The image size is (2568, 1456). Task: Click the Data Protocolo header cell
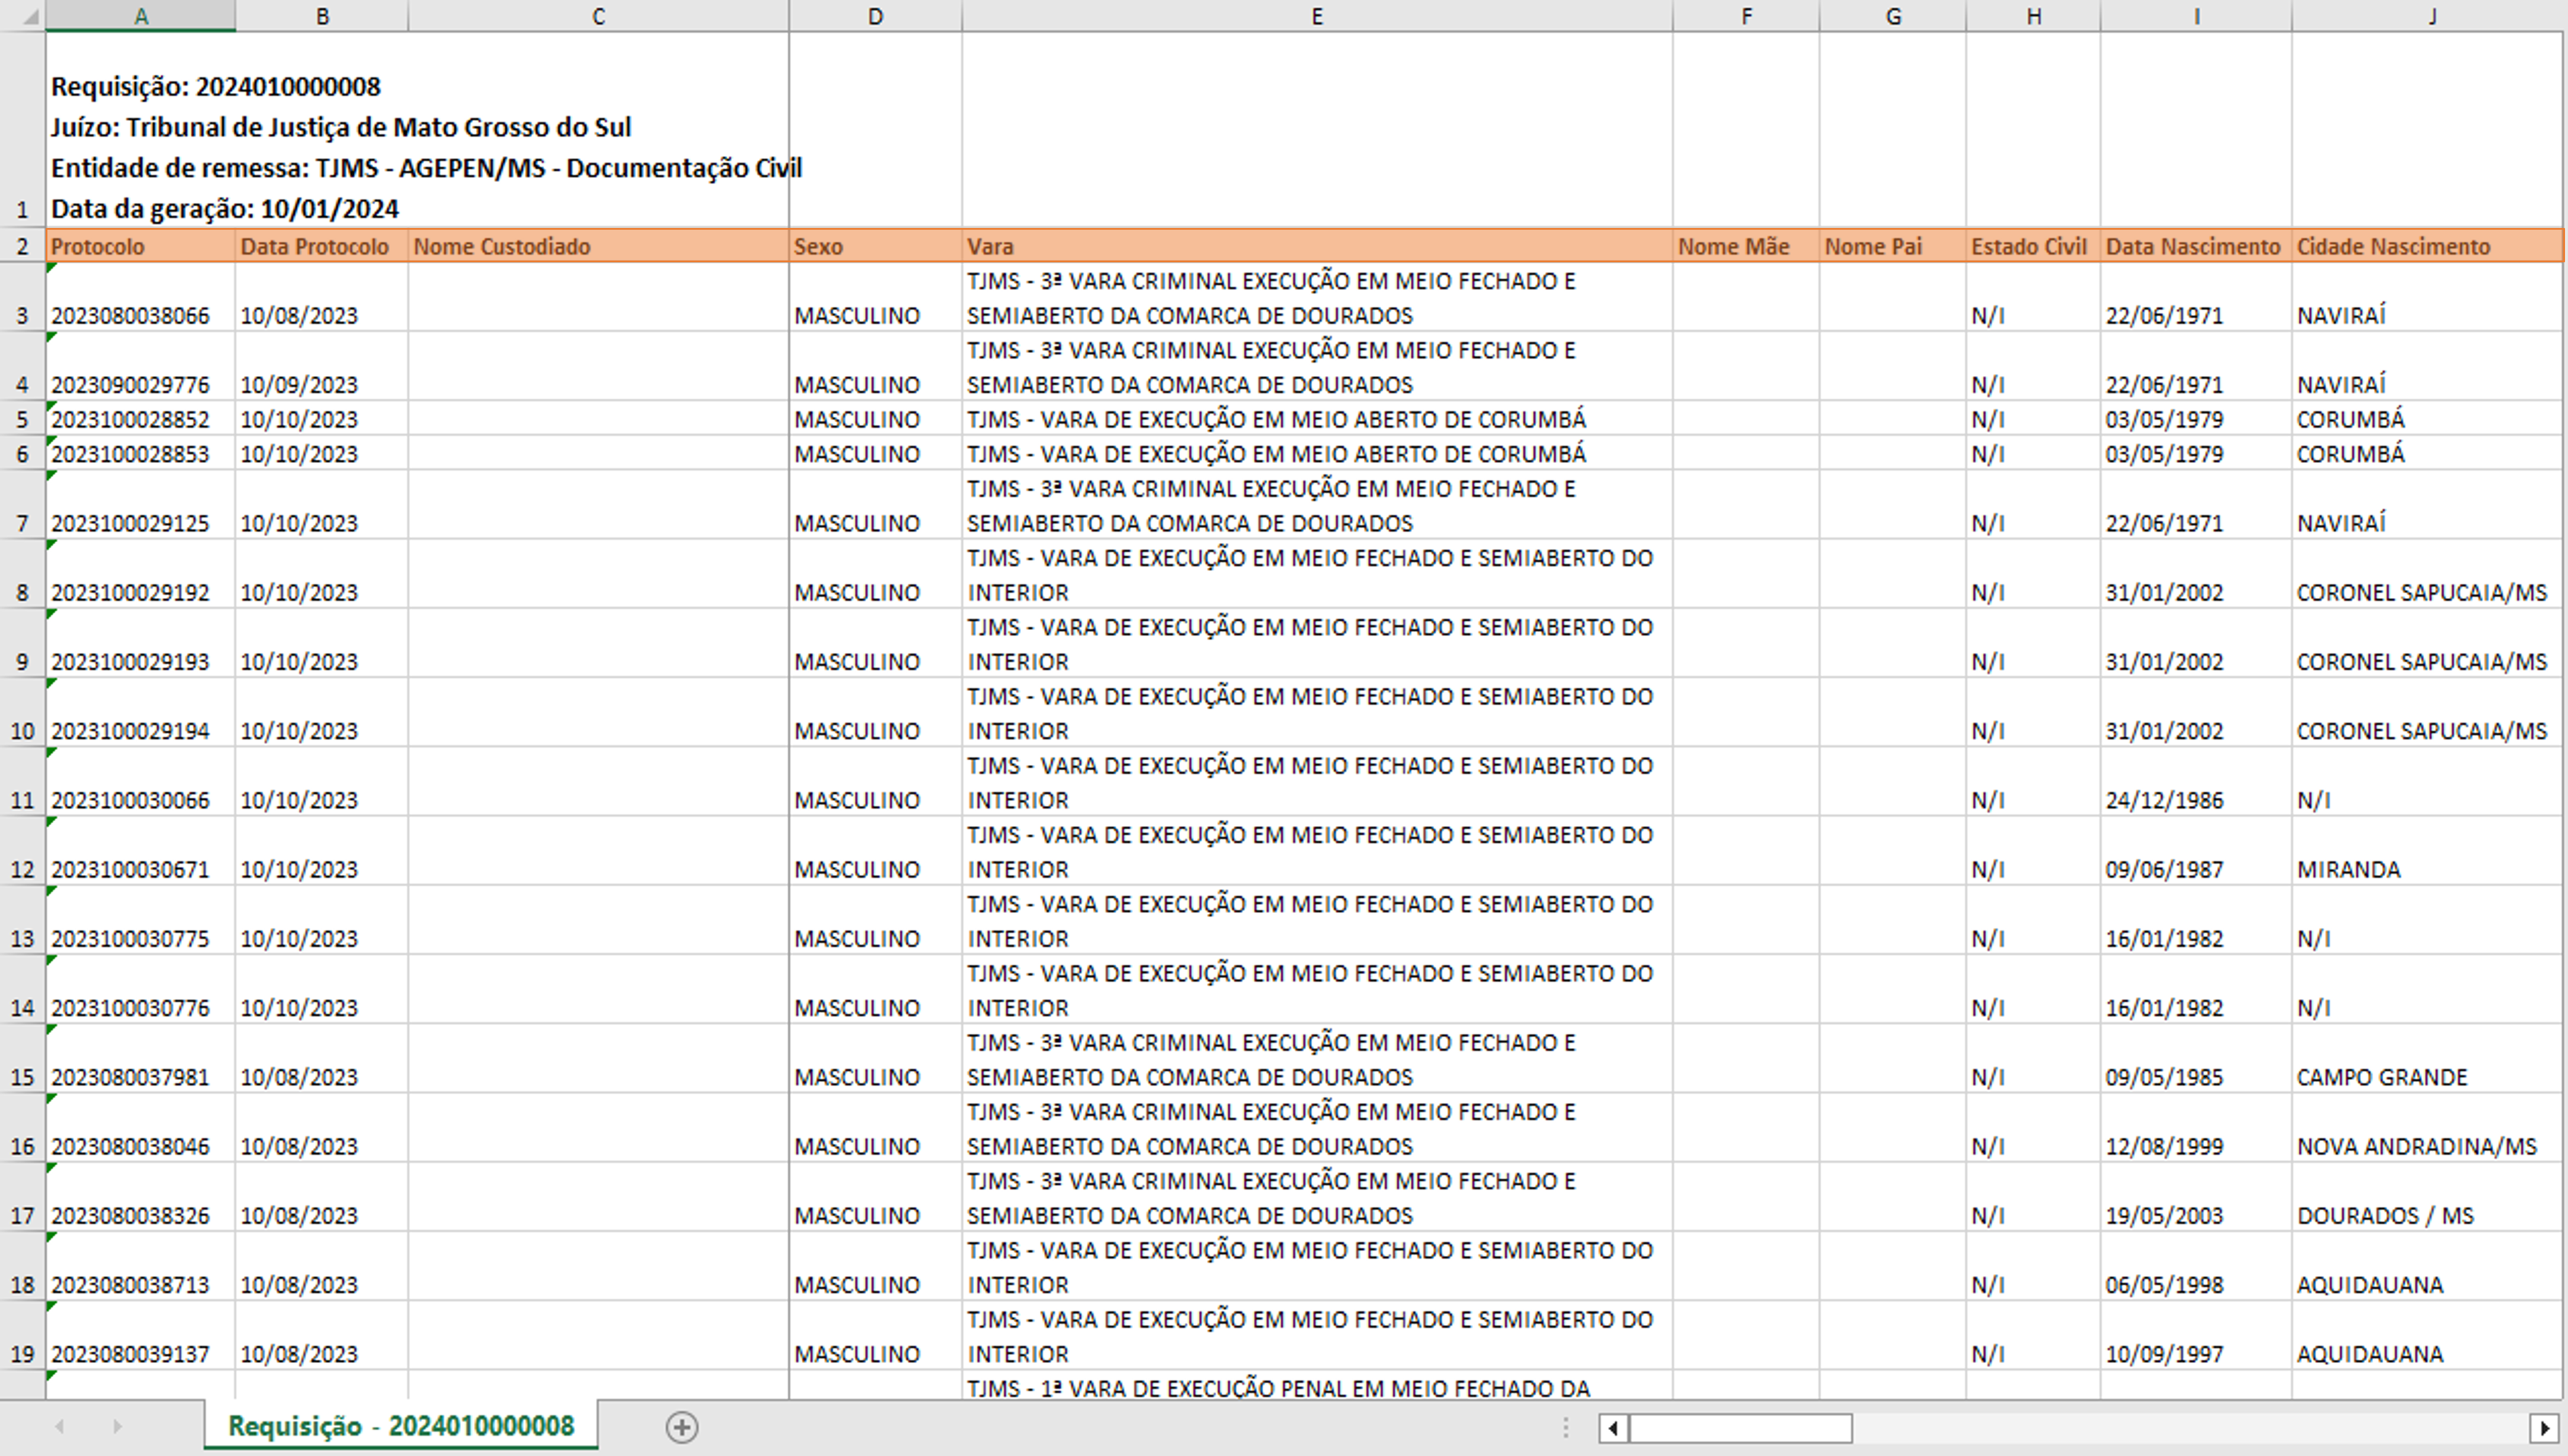(322, 246)
